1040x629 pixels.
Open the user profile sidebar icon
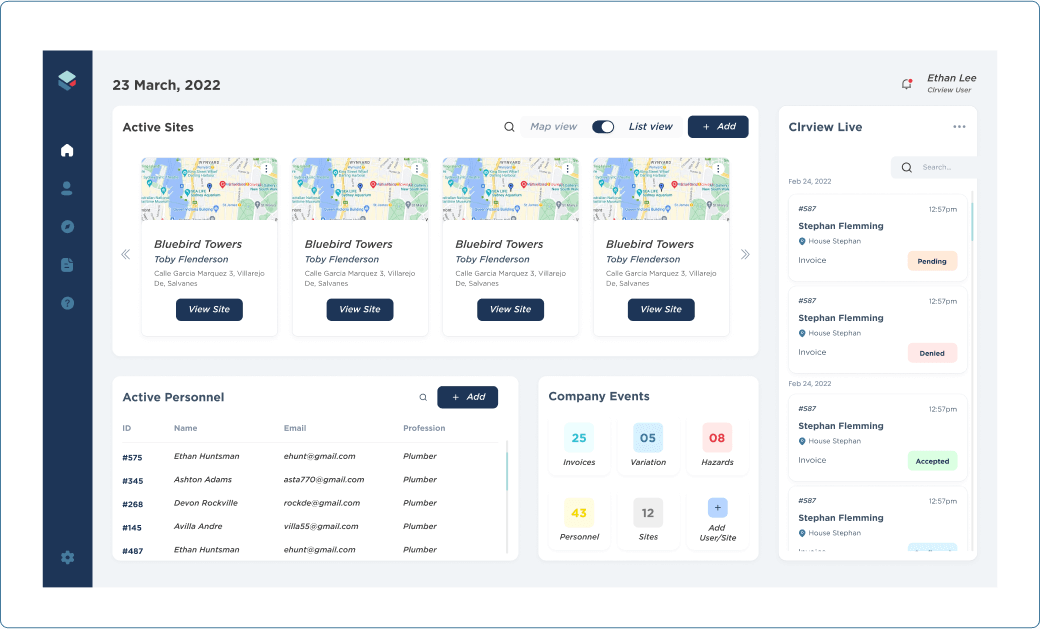(67, 188)
